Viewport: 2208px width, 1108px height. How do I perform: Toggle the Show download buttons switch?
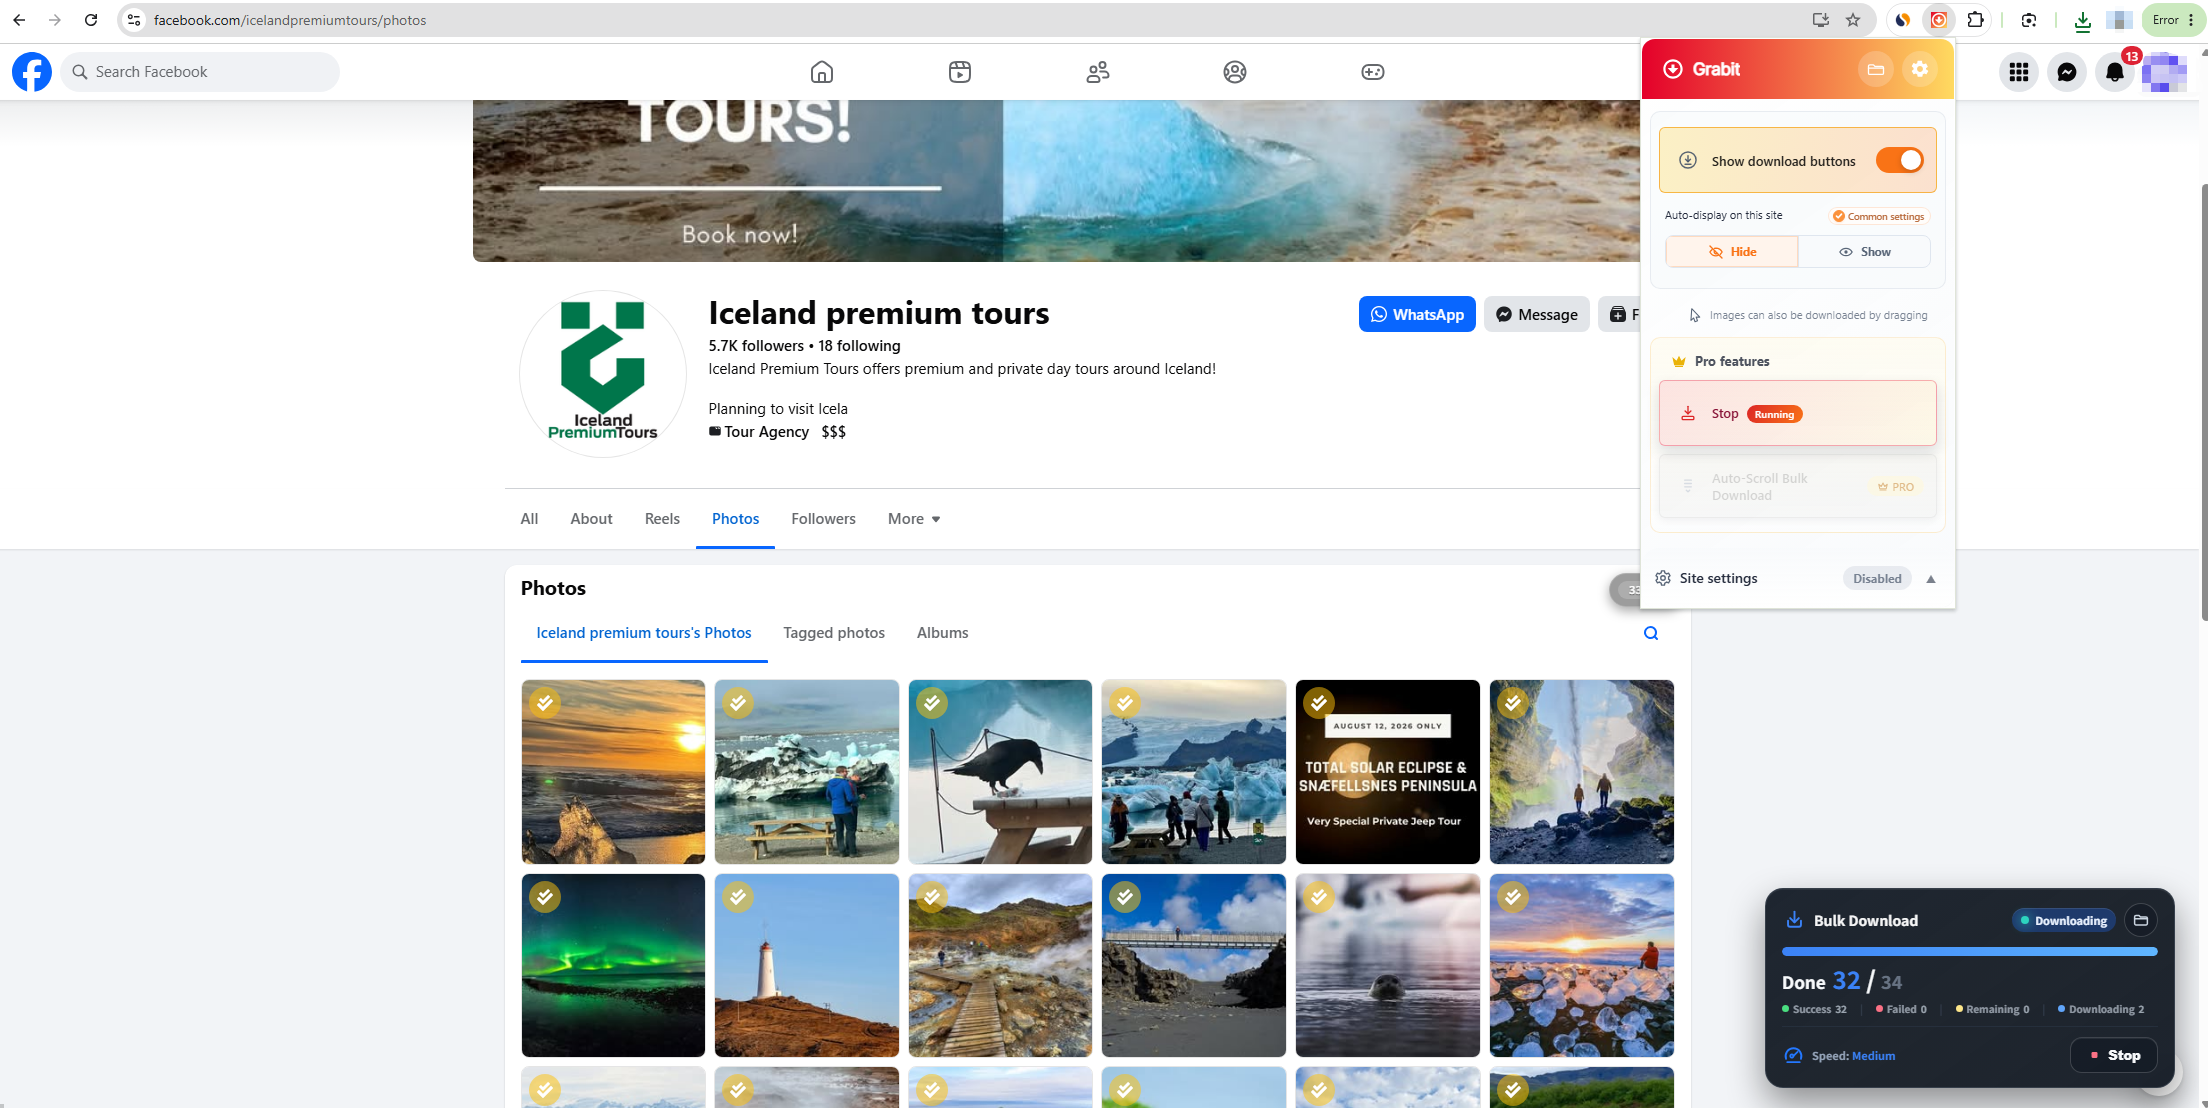point(1899,160)
